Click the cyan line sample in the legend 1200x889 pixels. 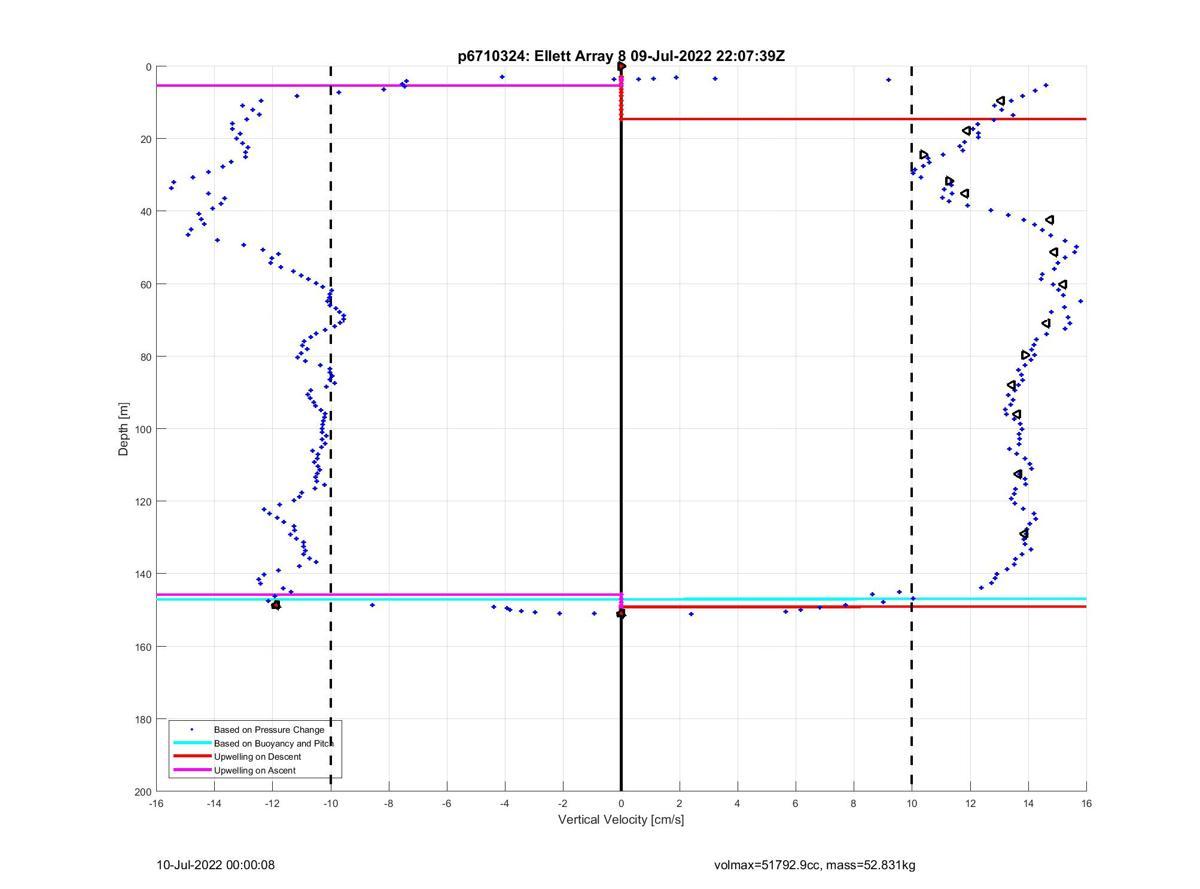[191, 743]
